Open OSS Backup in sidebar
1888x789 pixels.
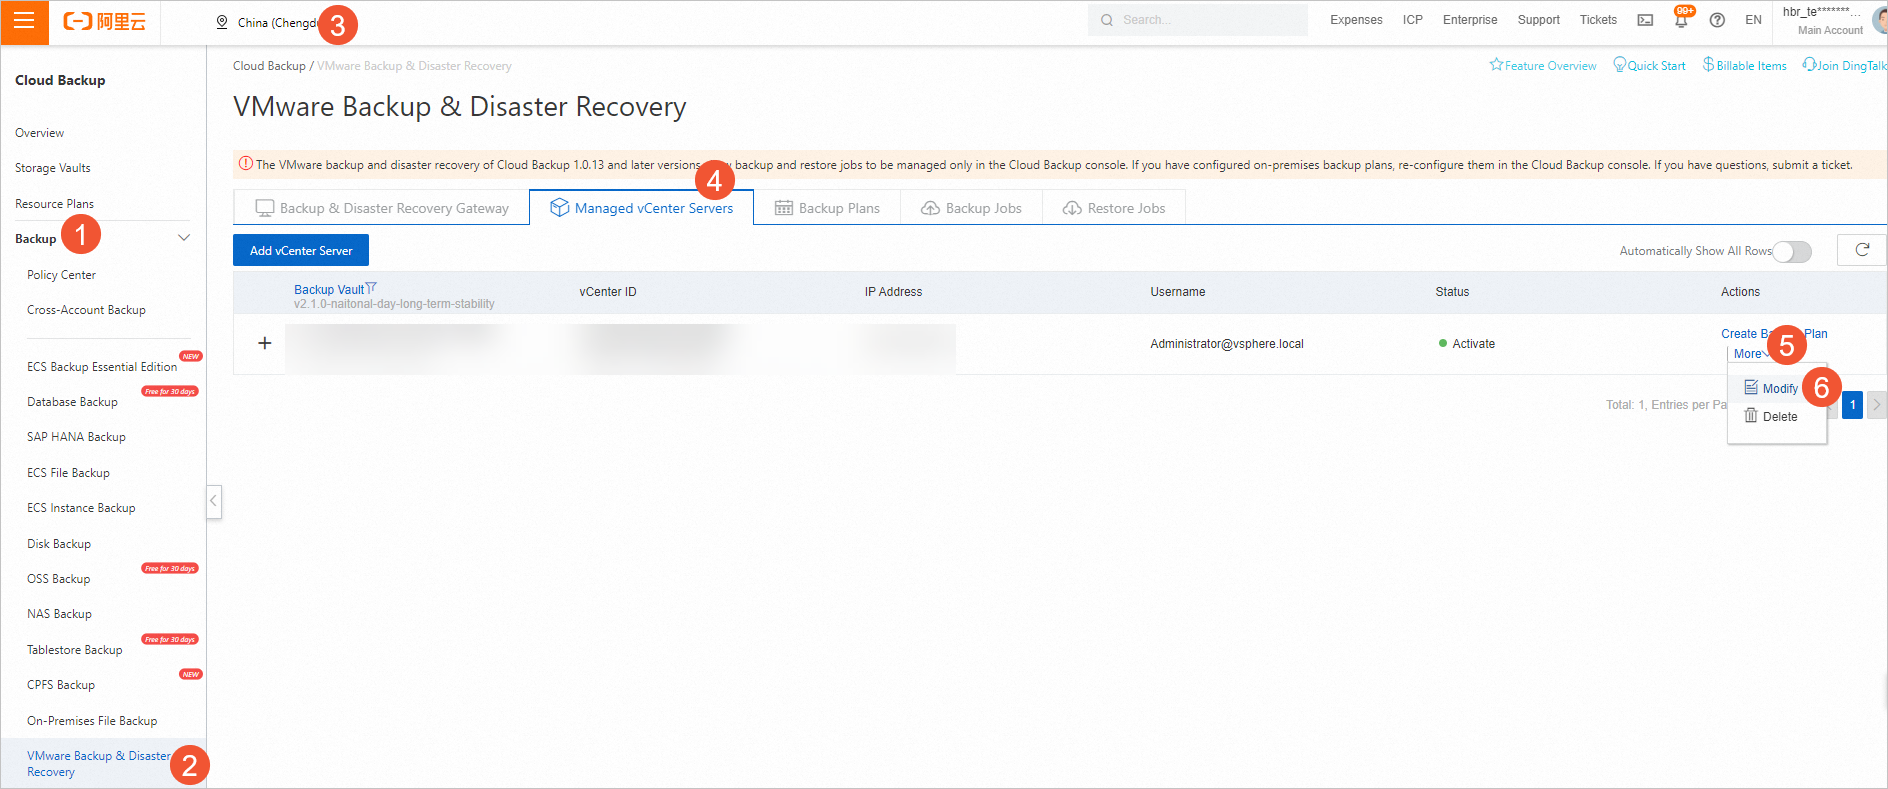pyautogui.click(x=59, y=579)
